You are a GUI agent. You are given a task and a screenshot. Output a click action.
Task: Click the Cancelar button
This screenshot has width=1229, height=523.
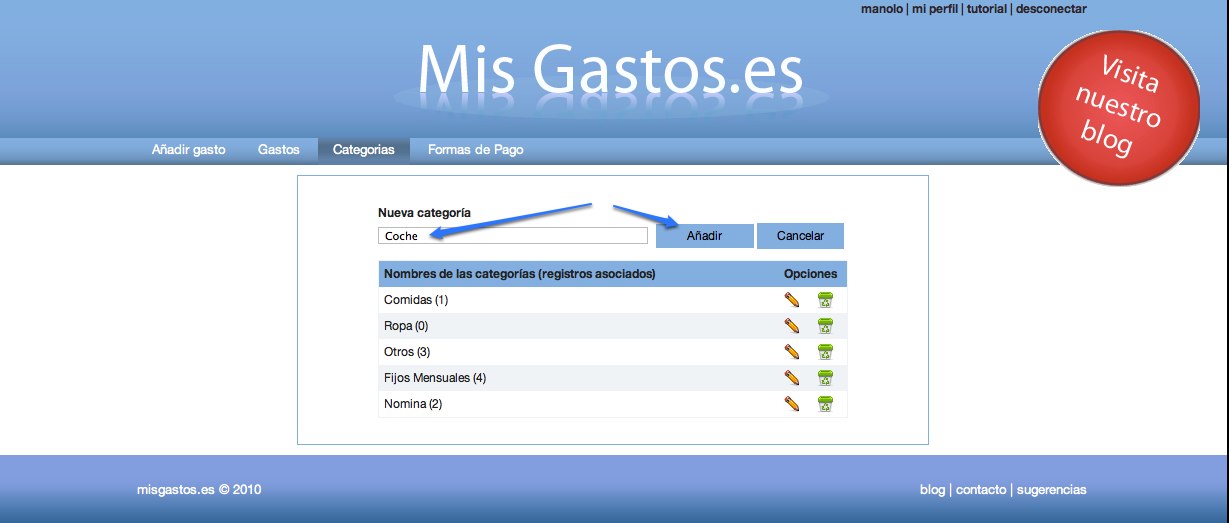coord(800,236)
